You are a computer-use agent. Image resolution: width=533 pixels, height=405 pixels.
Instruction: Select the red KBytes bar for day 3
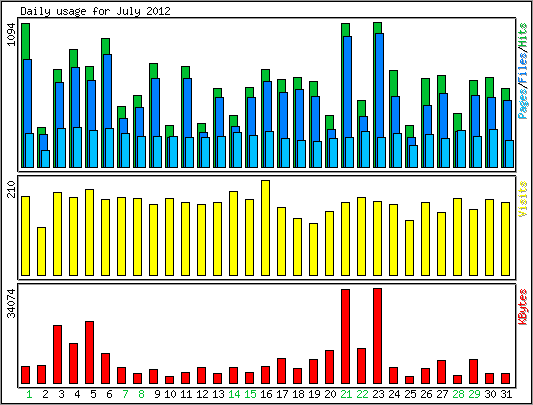point(57,355)
